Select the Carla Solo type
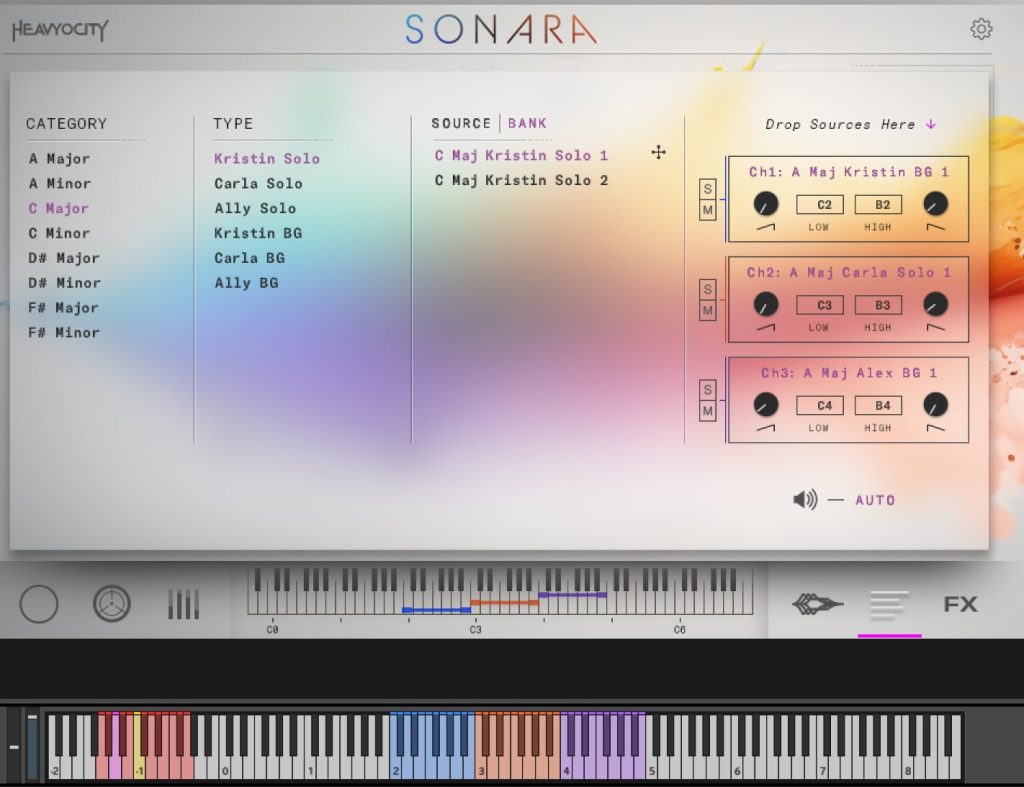The width and height of the screenshot is (1024, 787). tap(258, 183)
